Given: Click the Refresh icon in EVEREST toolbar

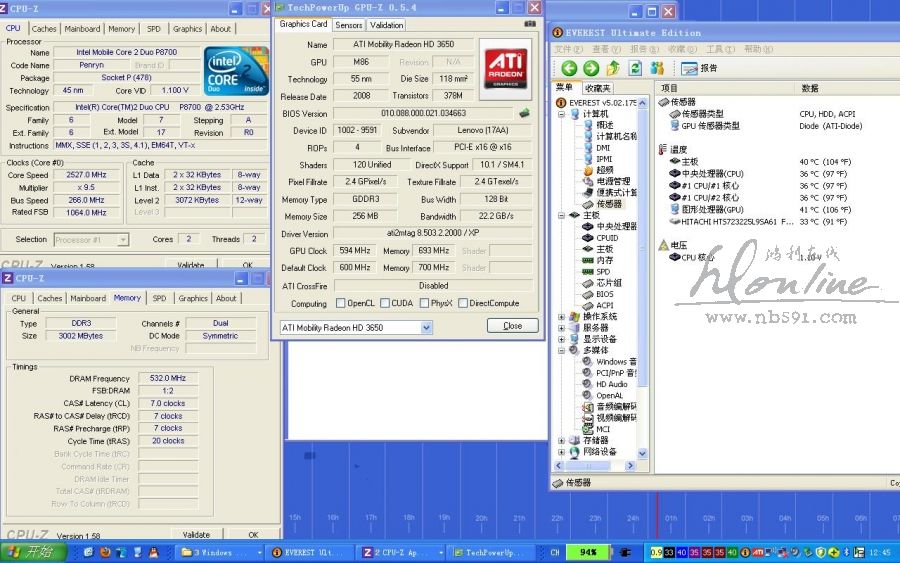Looking at the screenshot, I should pyautogui.click(x=634, y=68).
